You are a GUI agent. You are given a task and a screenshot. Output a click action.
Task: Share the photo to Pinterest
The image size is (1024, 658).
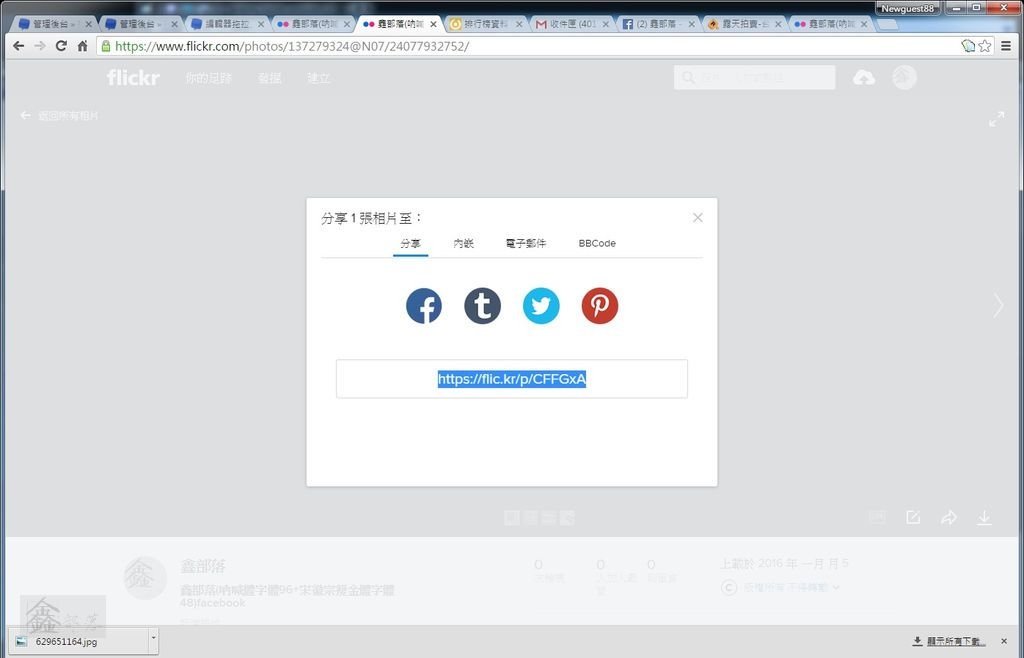(x=600, y=306)
